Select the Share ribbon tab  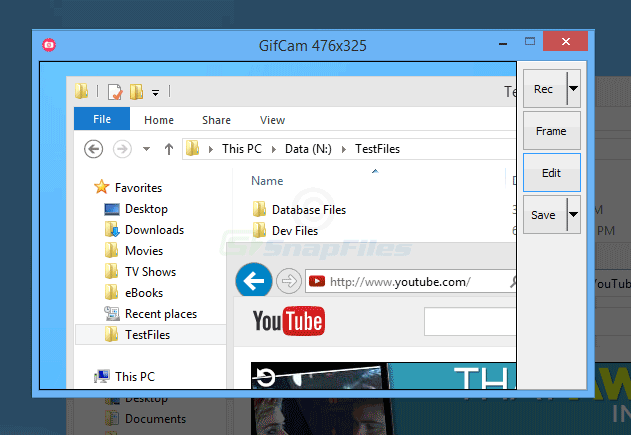tap(216, 120)
